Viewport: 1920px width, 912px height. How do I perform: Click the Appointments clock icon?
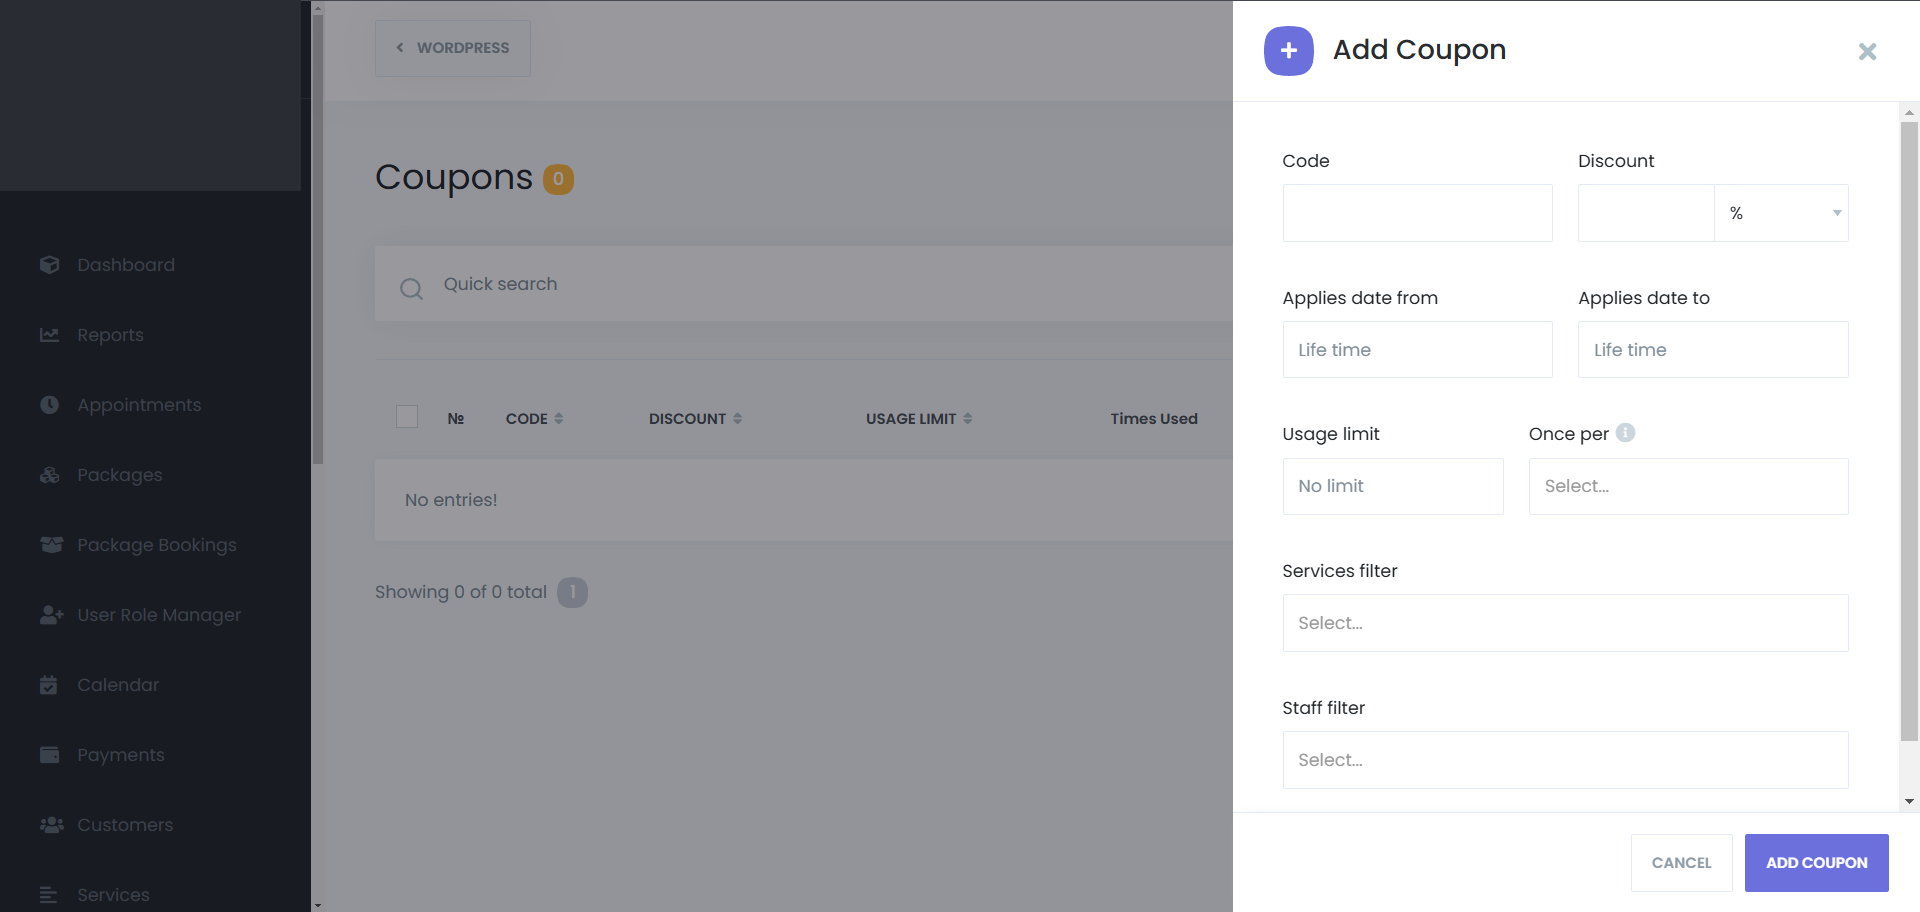tap(50, 405)
